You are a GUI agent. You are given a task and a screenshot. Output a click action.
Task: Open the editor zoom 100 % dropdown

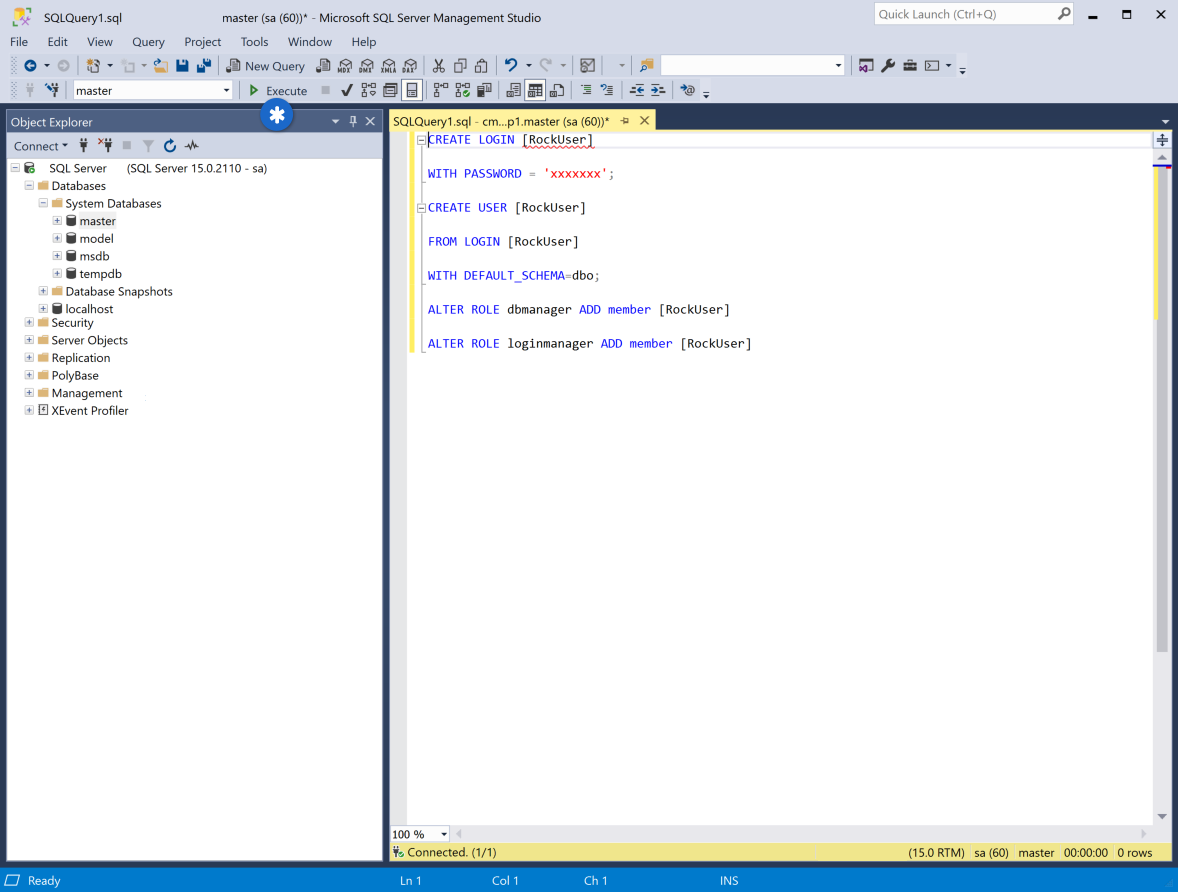click(444, 834)
